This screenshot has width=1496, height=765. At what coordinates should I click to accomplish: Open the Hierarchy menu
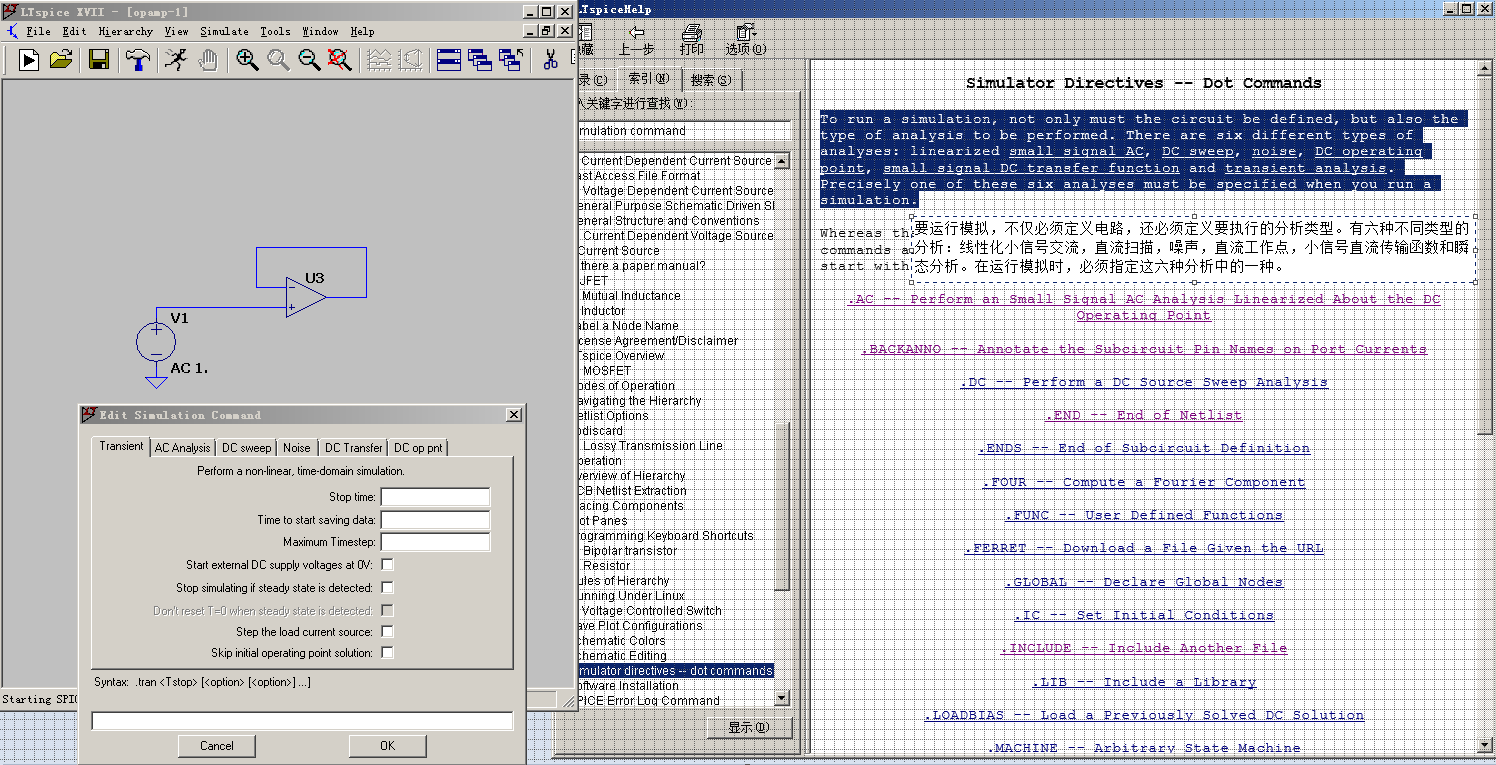tap(126, 31)
